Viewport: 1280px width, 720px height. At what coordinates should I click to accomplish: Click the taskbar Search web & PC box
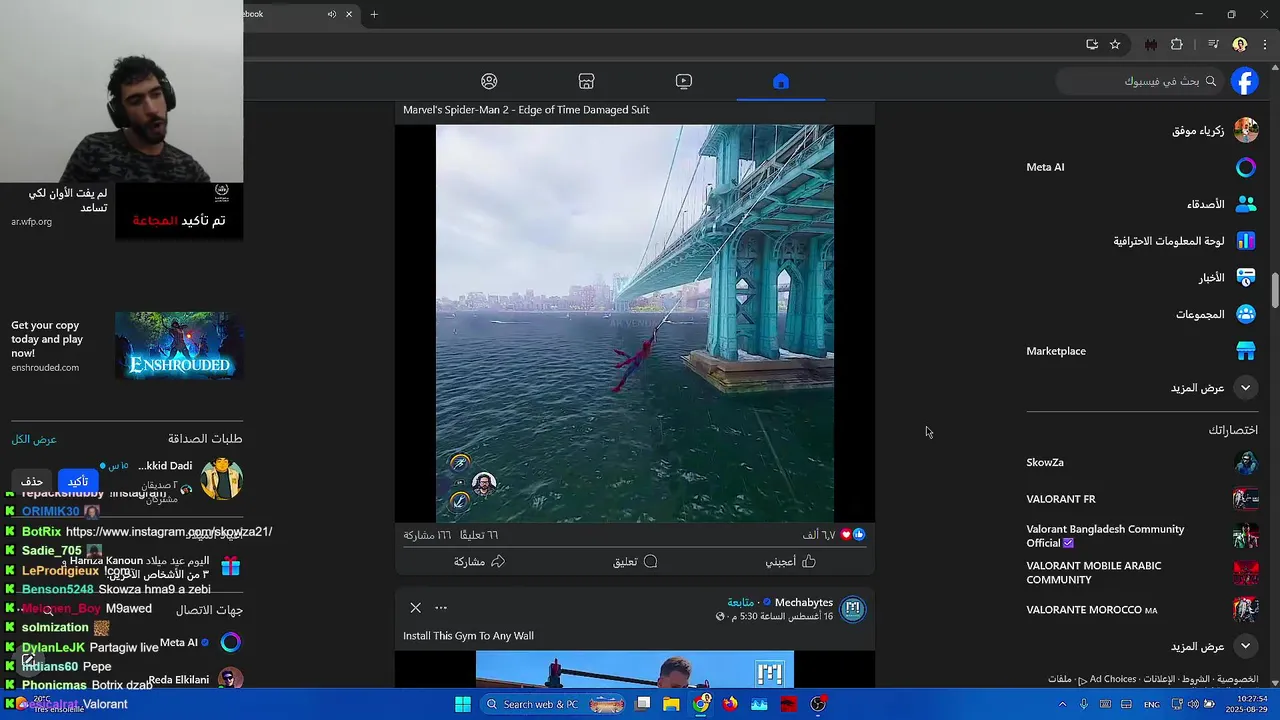tap(553, 704)
